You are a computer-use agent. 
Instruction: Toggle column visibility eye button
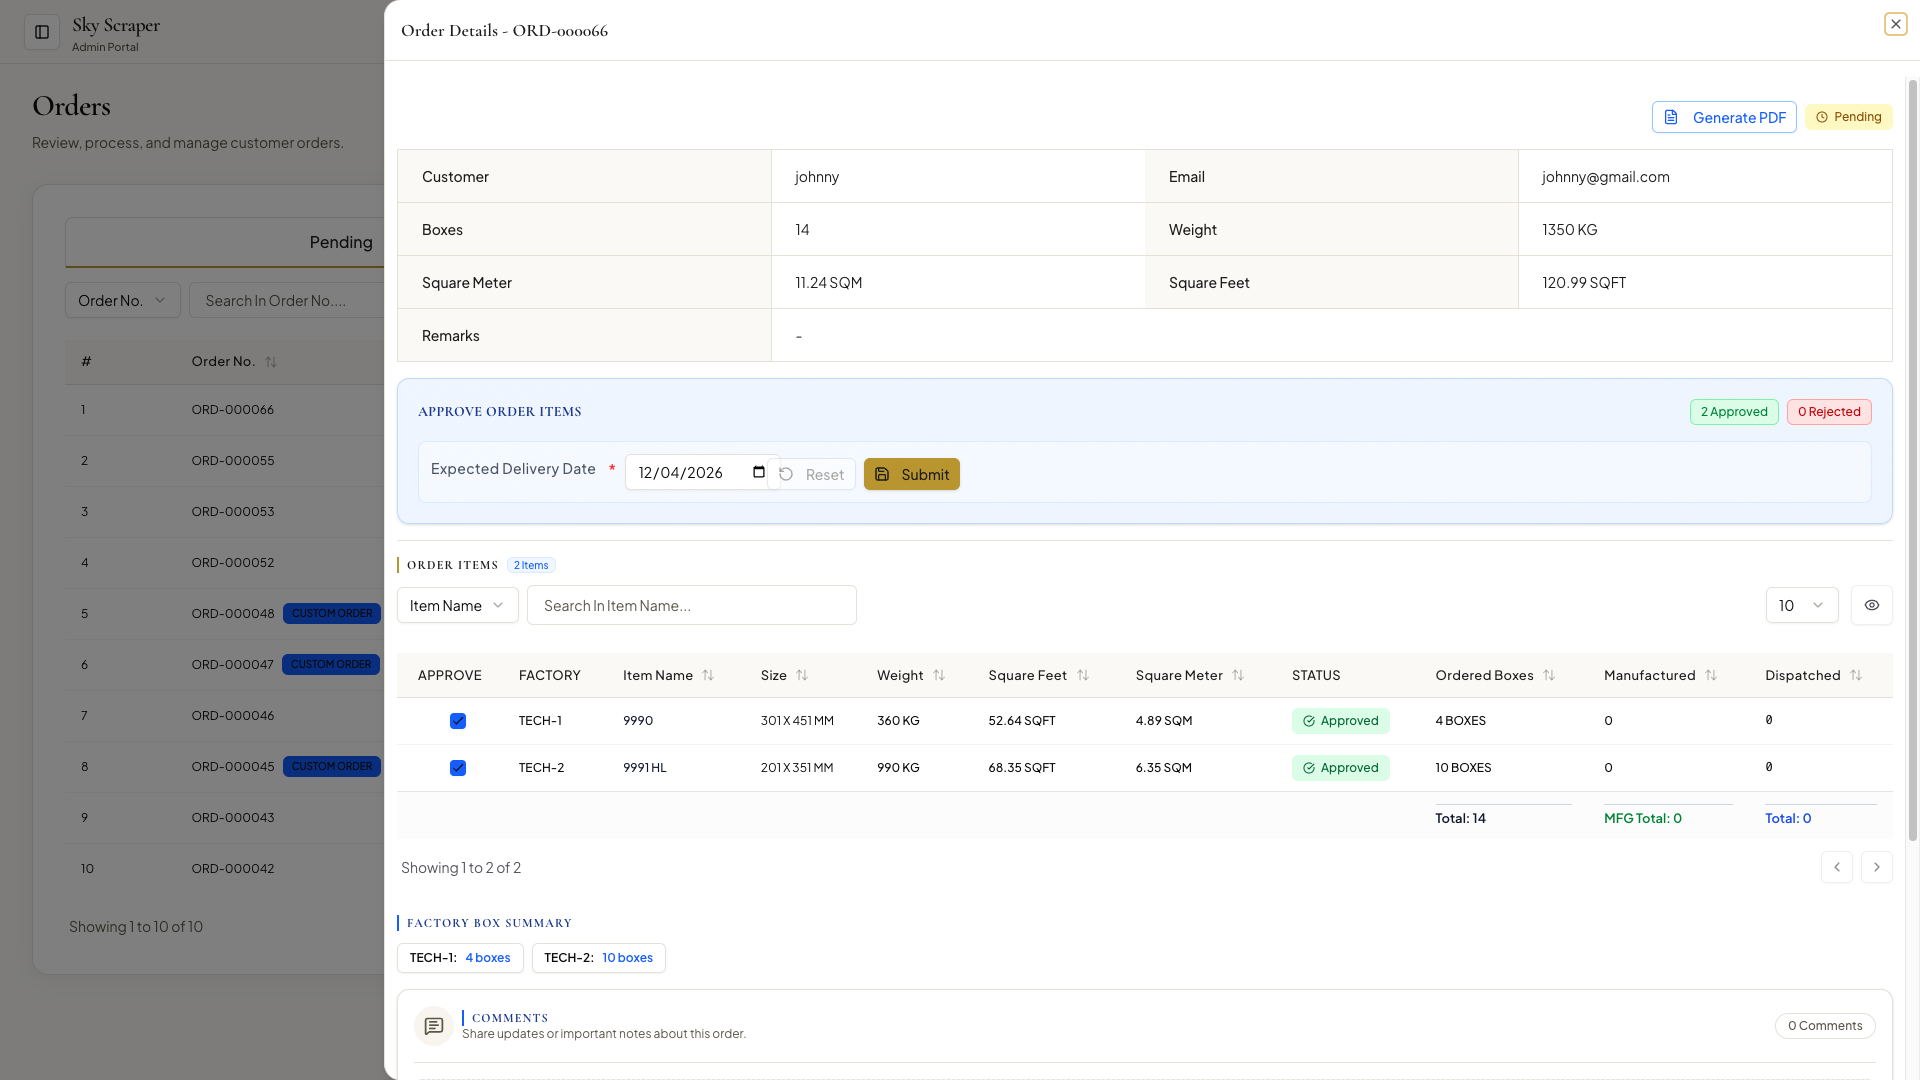pyautogui.click(x=1871, y=605)
